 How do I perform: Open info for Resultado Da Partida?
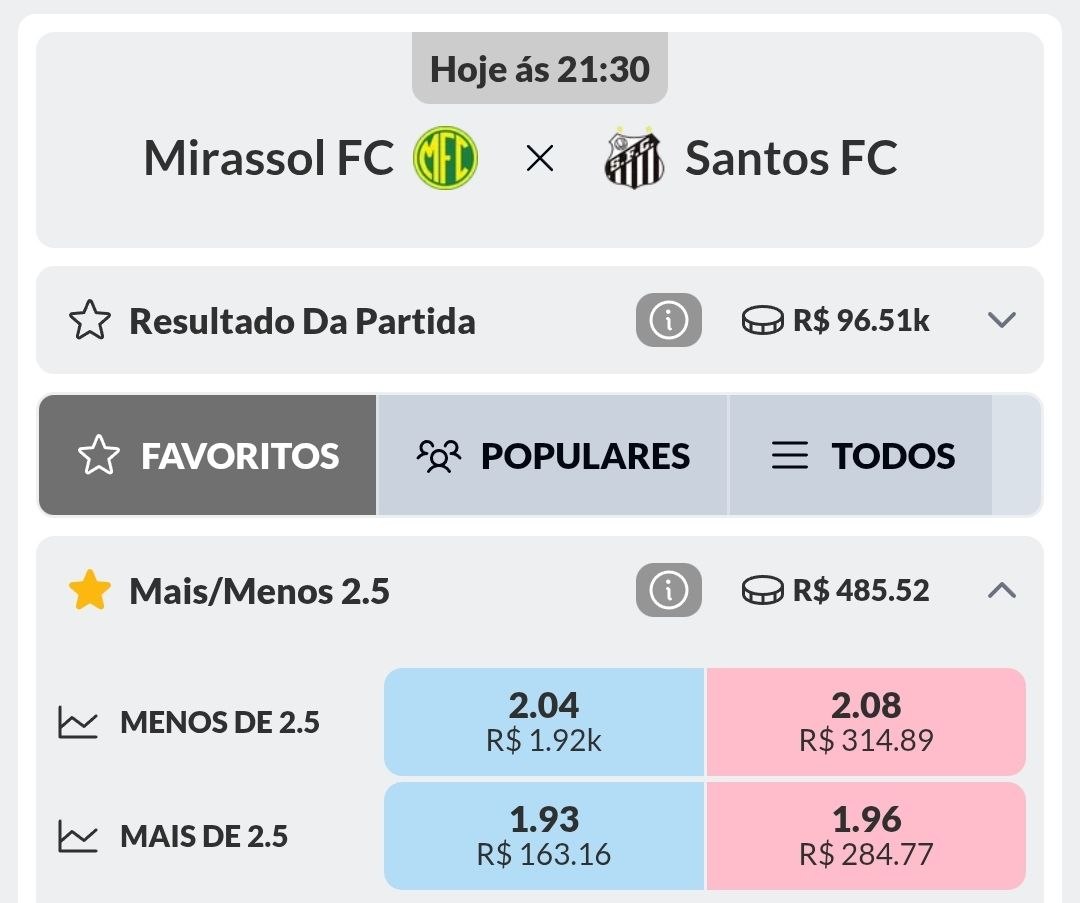pyautogui.click(x=668, y=321)
